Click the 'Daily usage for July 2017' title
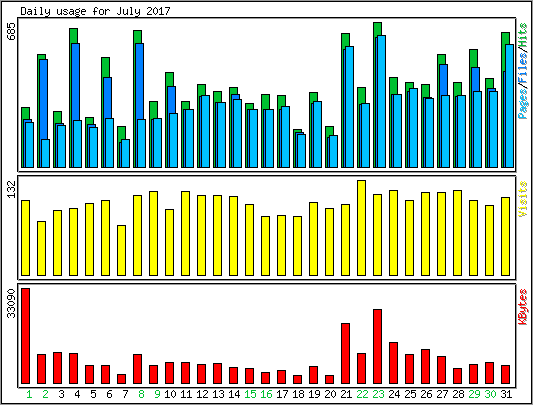 (x=95, y=11)
